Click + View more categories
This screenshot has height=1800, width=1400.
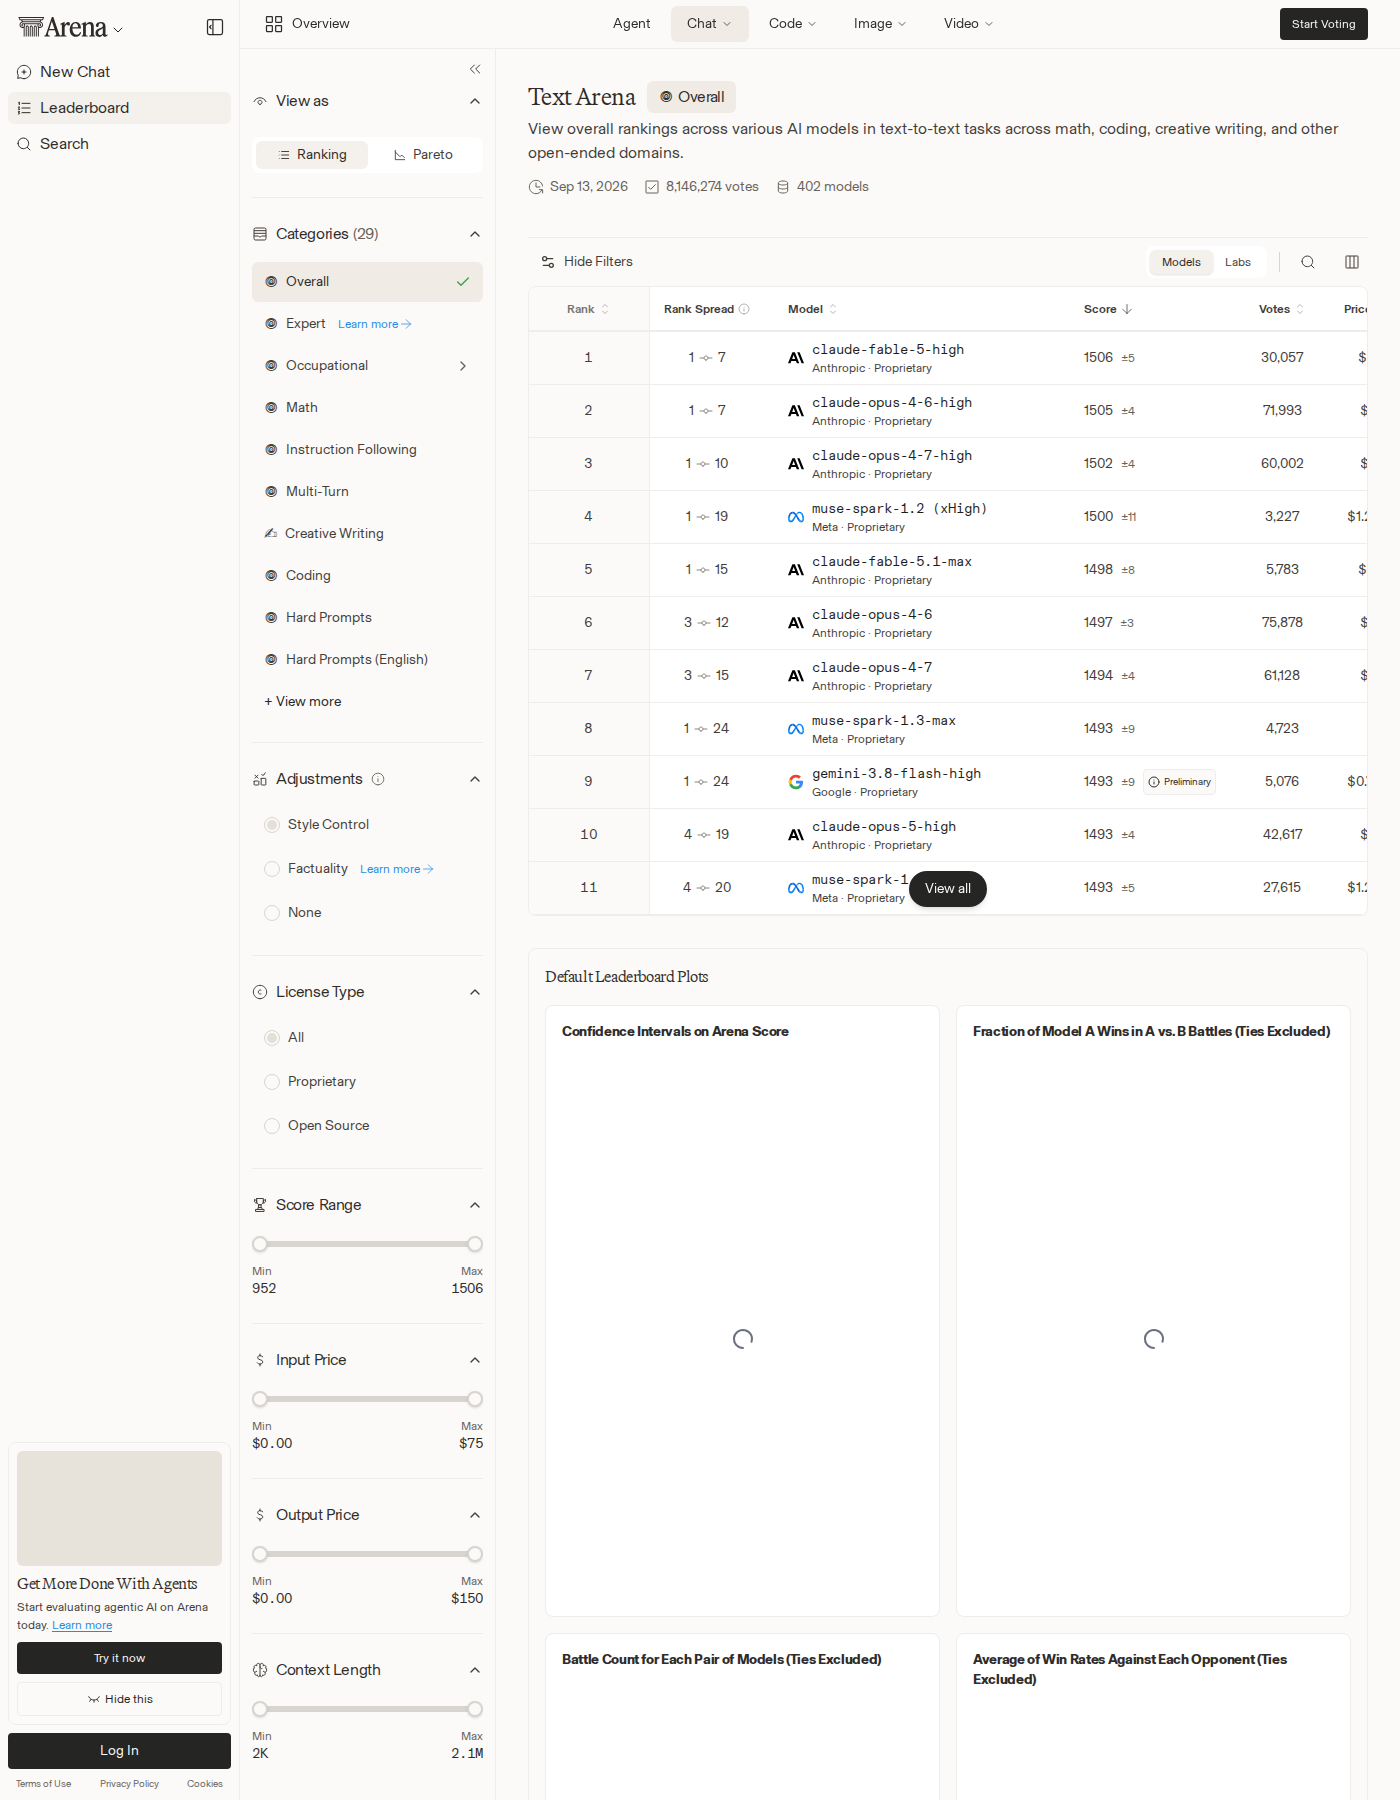tap(303, 702)
